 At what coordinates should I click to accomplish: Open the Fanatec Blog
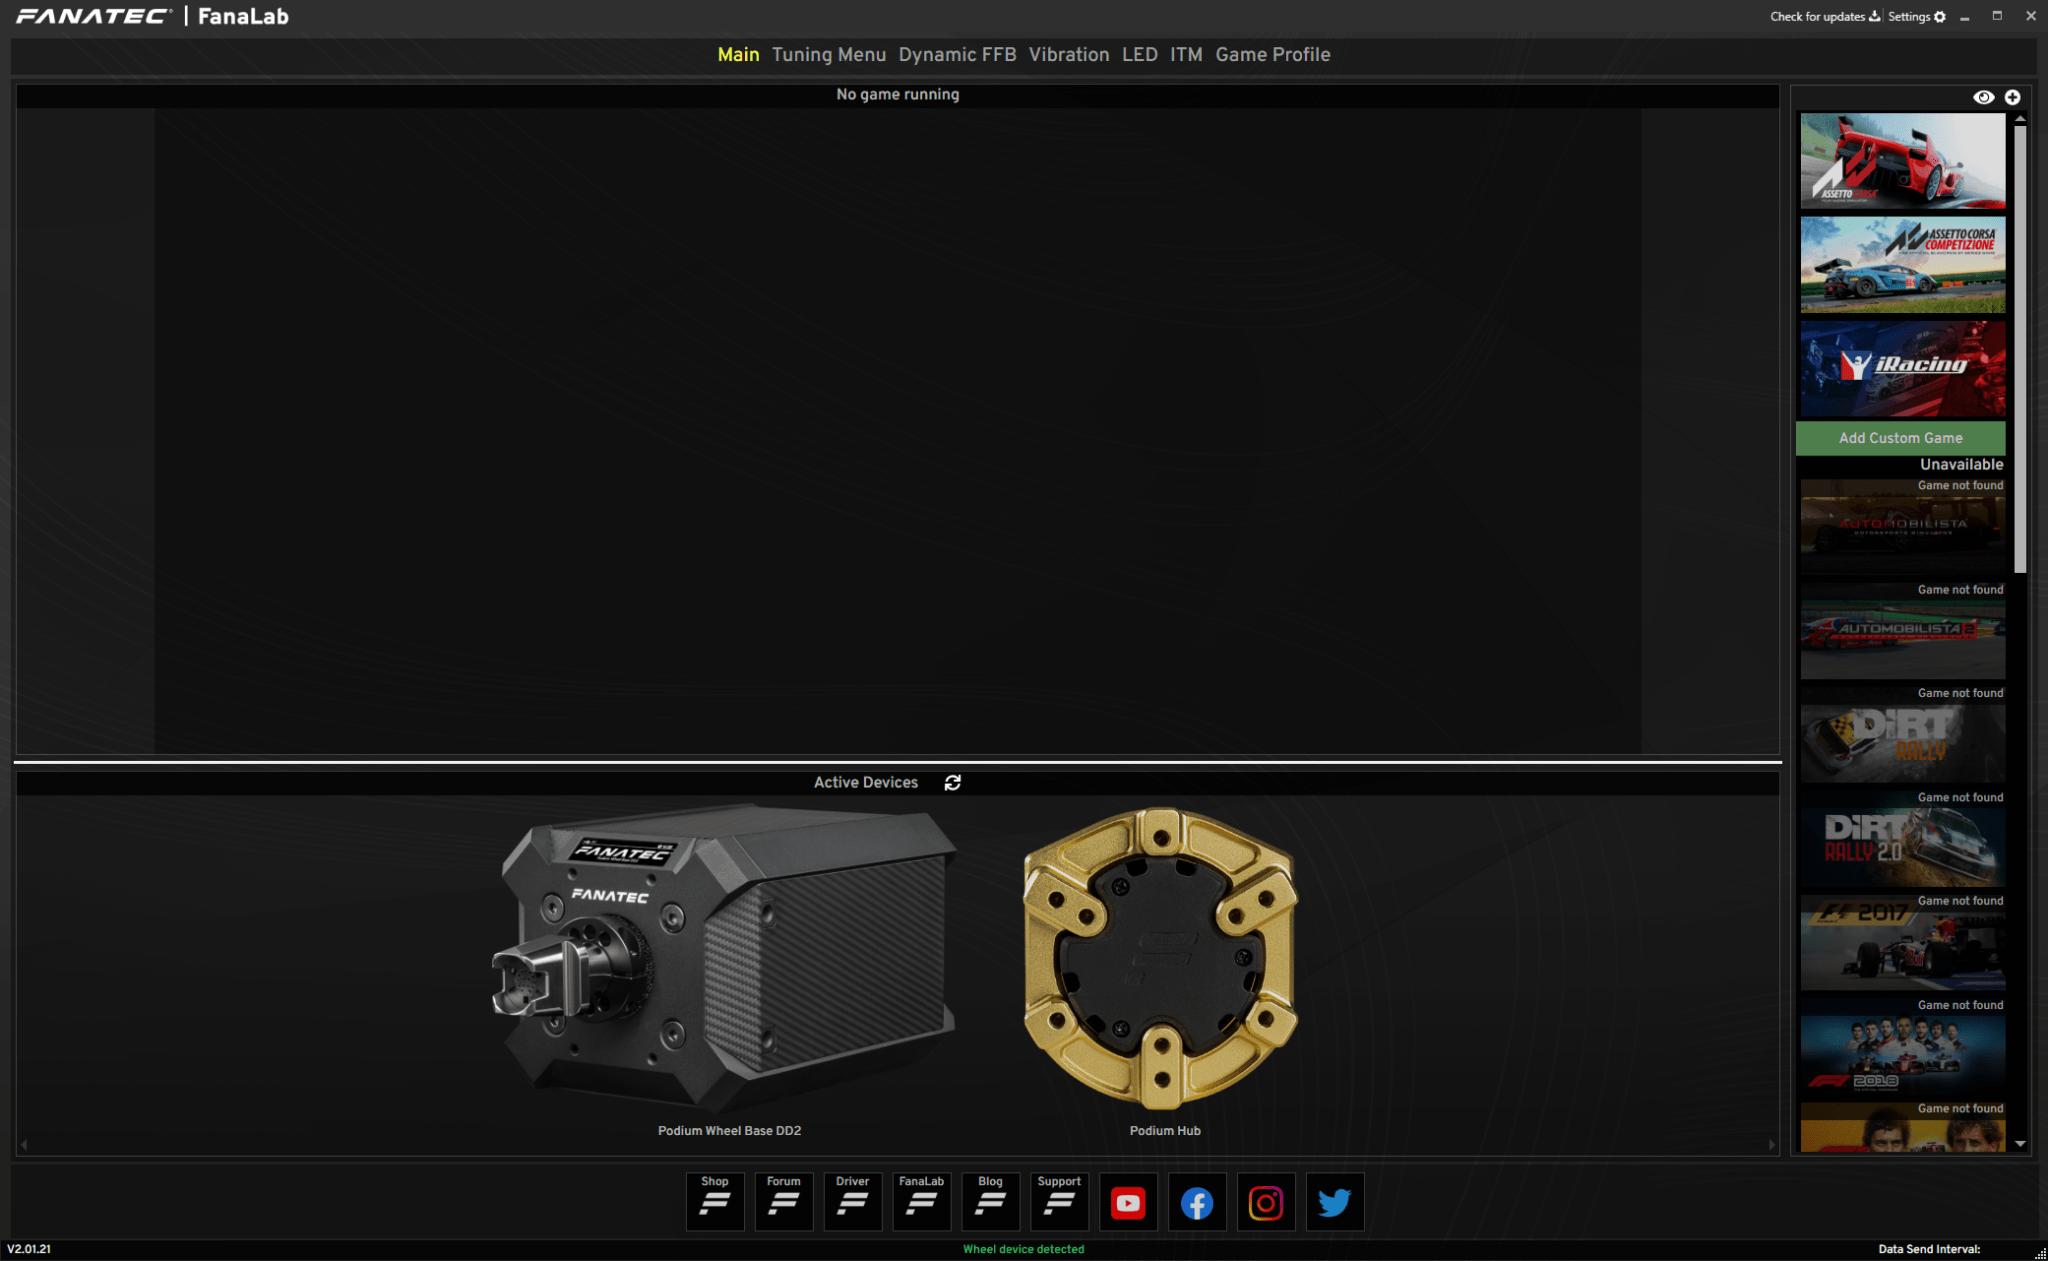[x=991, y=1202]
